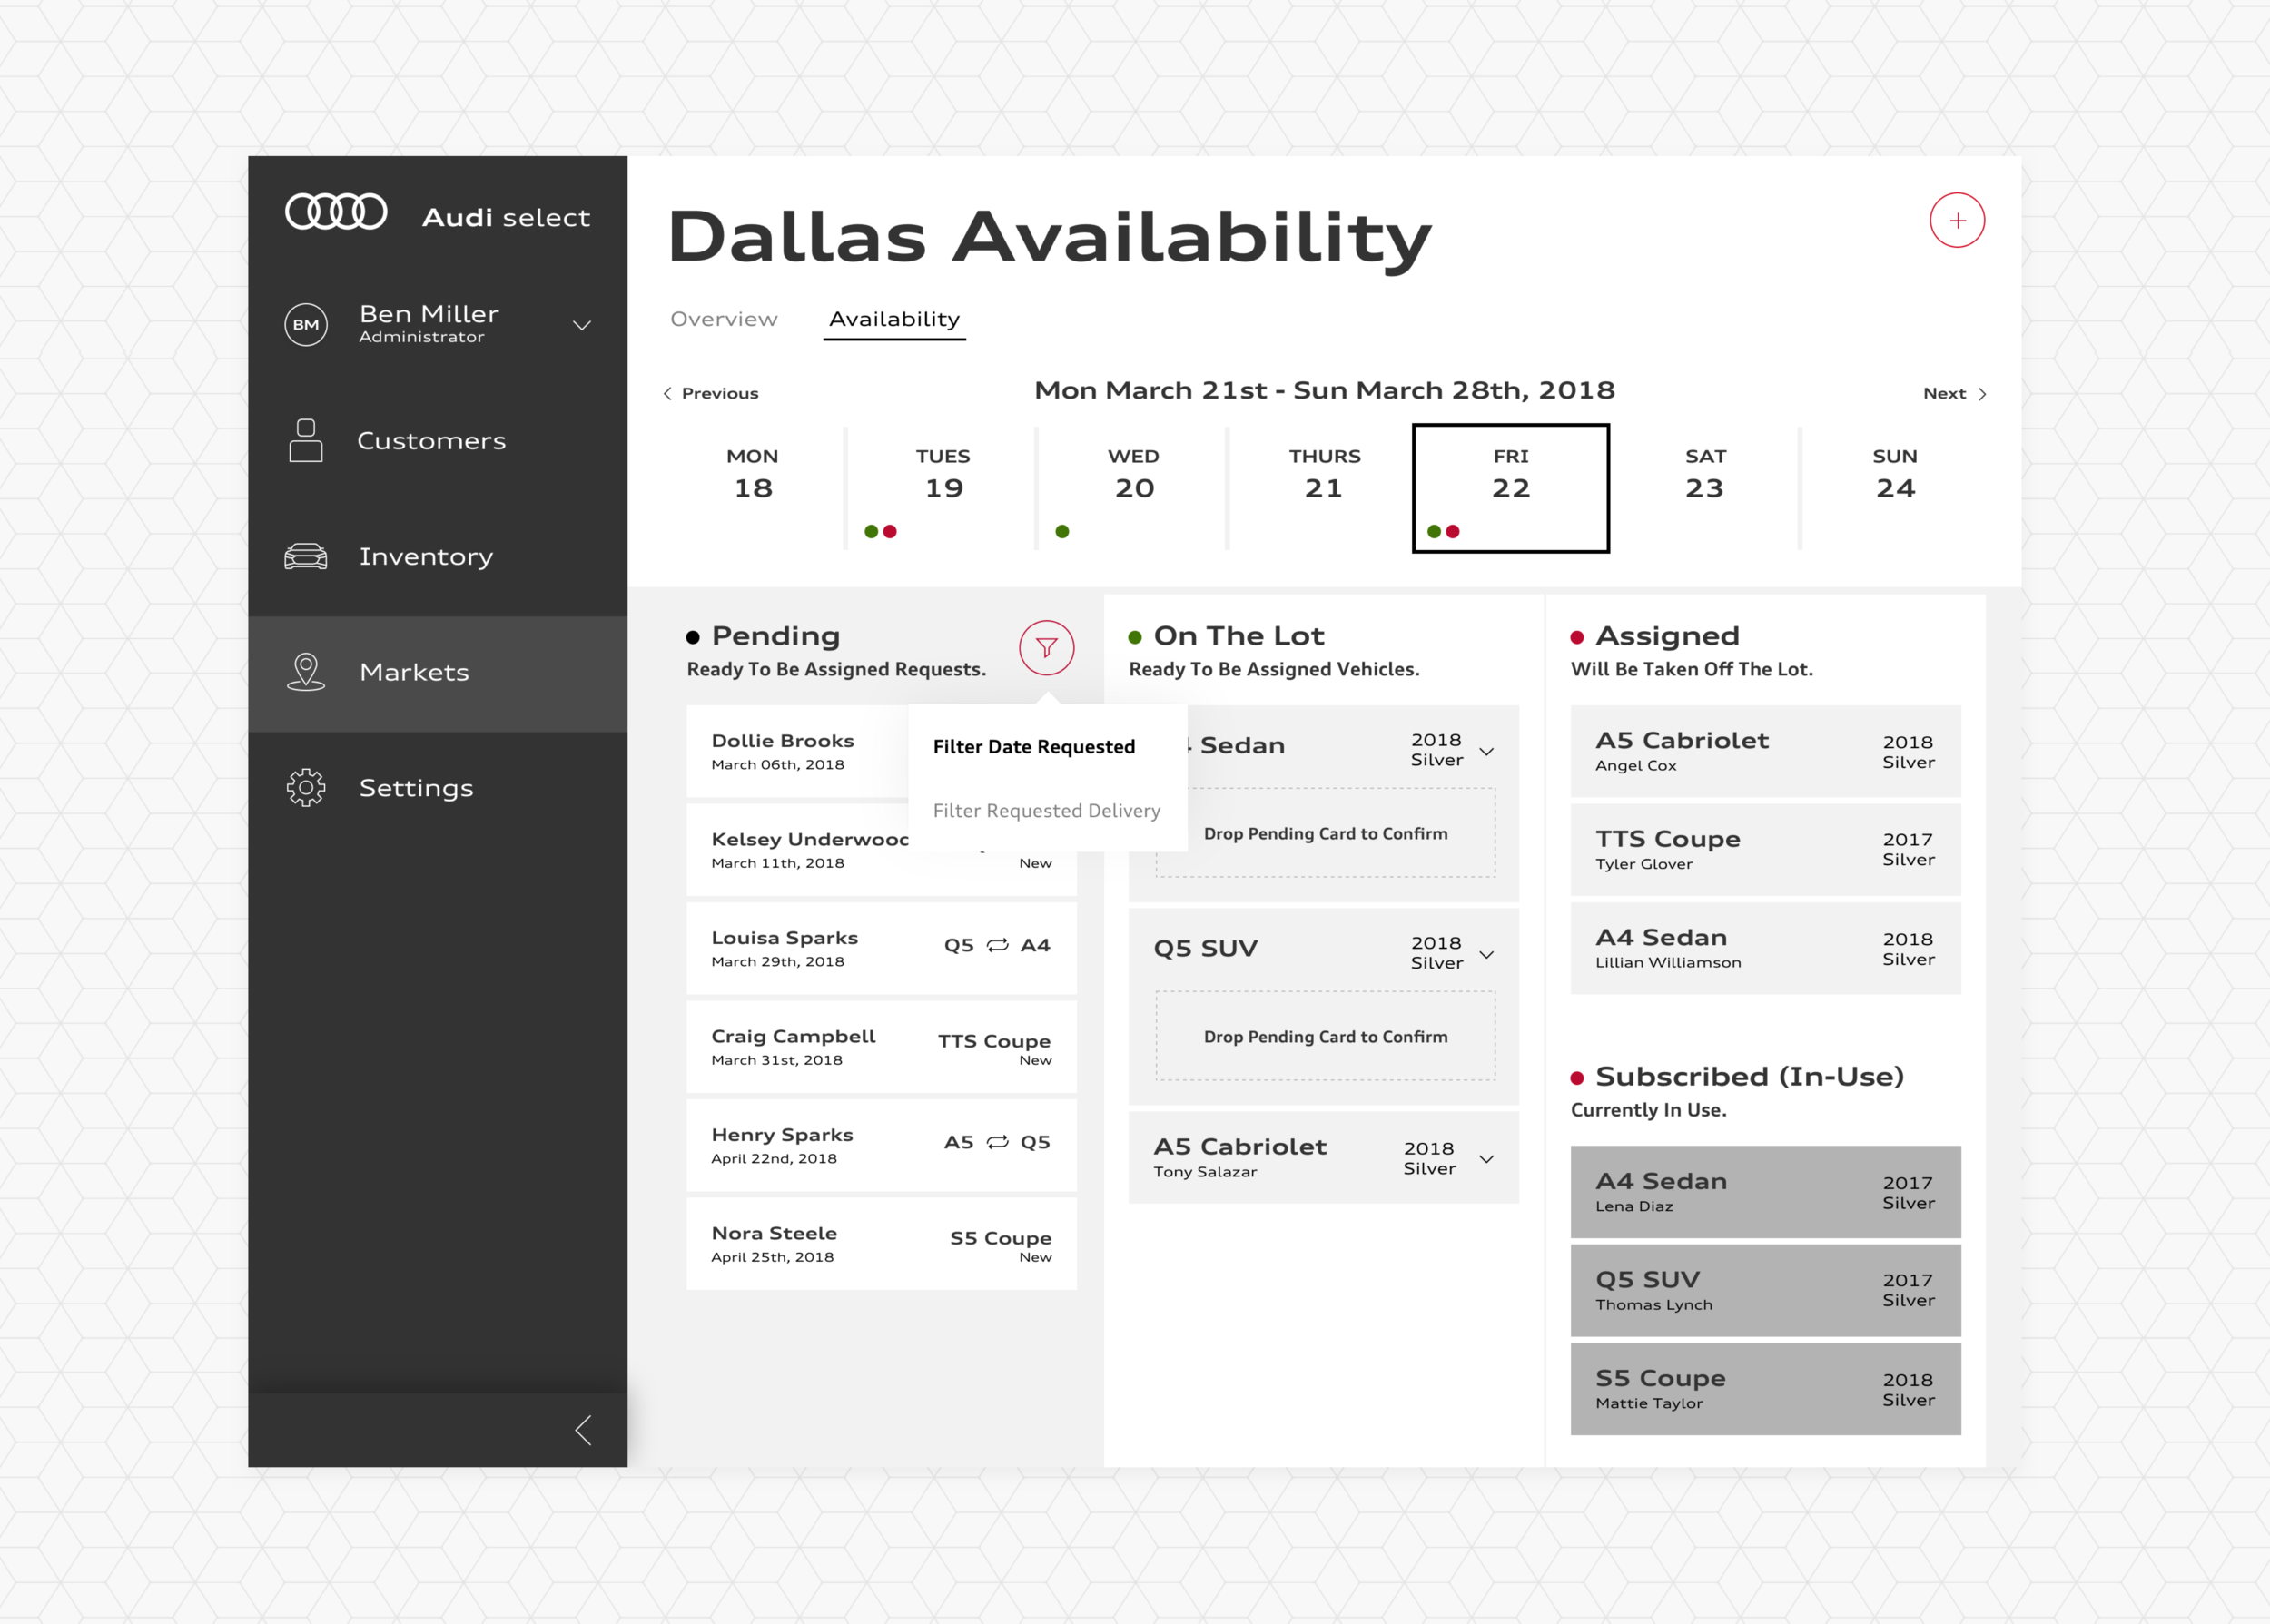2270x1624 pixels.
Task: Click the On The Lot column heading
Action: point(1239,636)
